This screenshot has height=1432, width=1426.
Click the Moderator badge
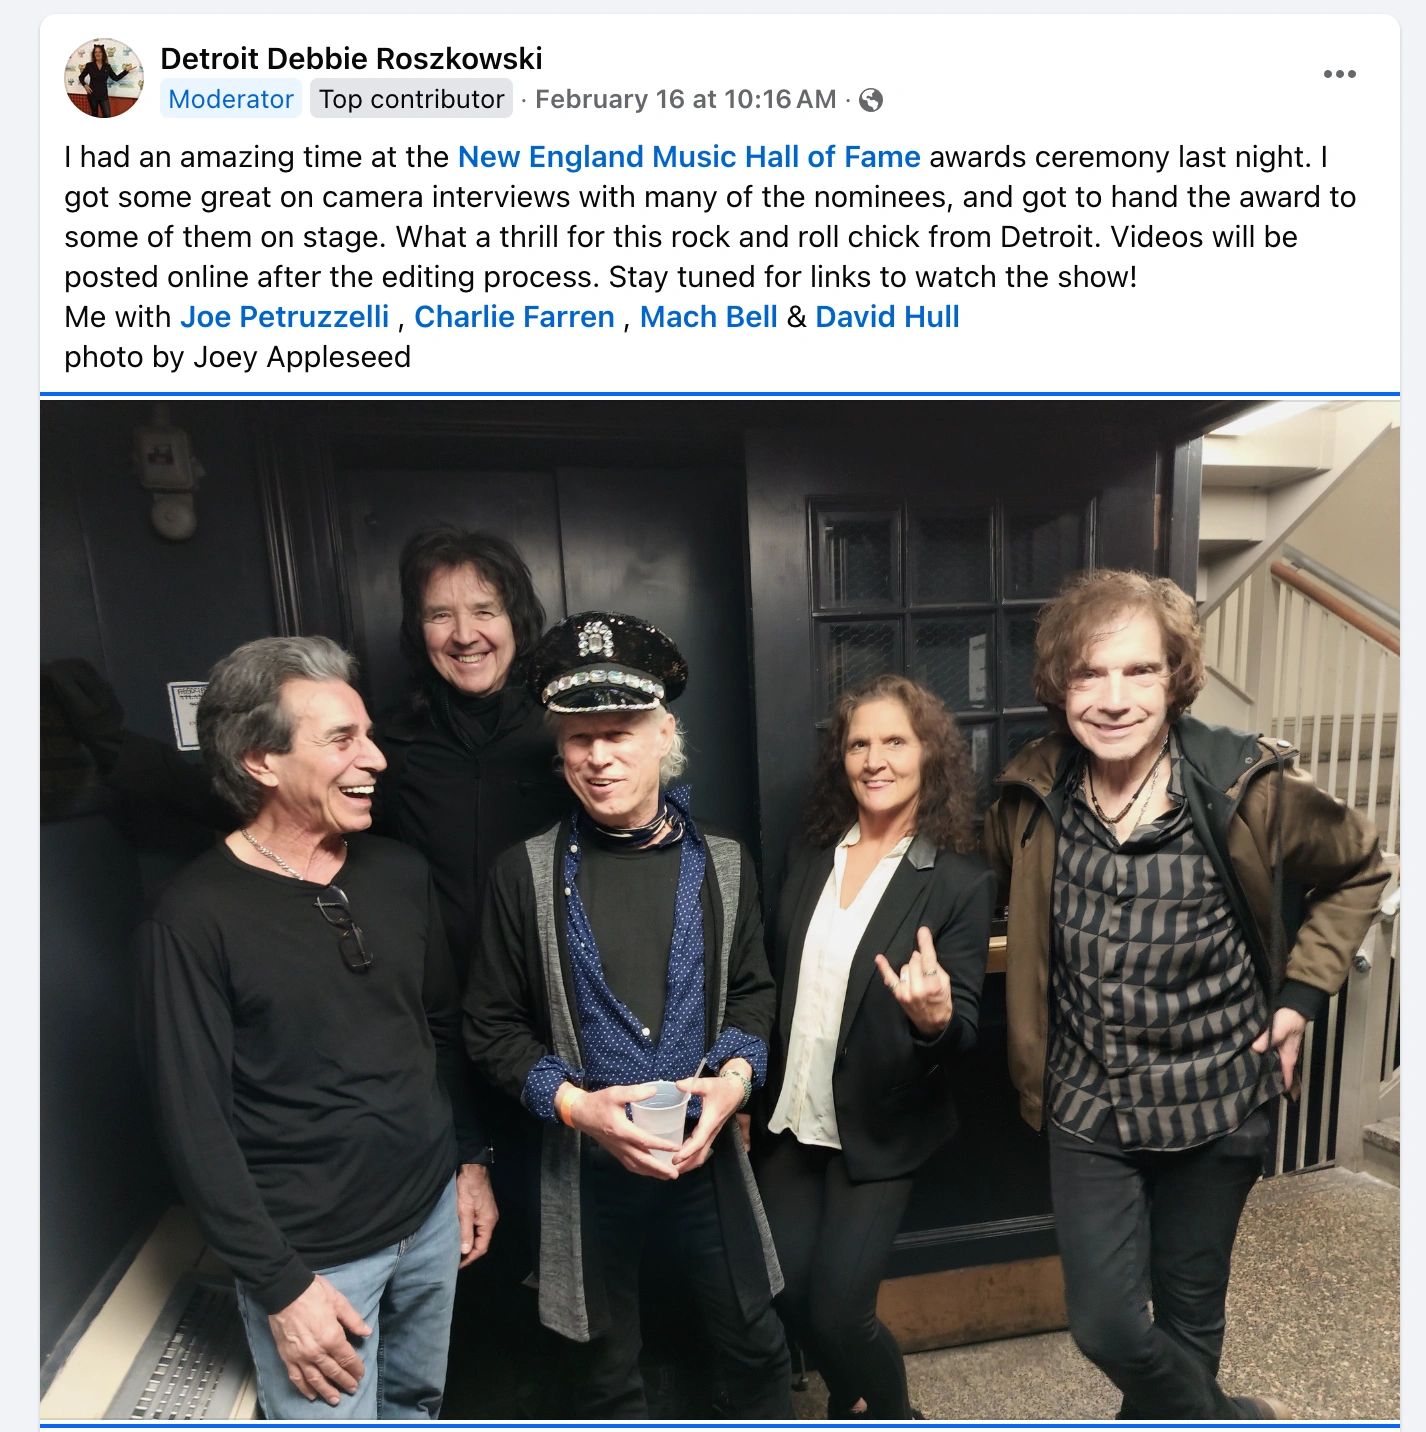231,99
